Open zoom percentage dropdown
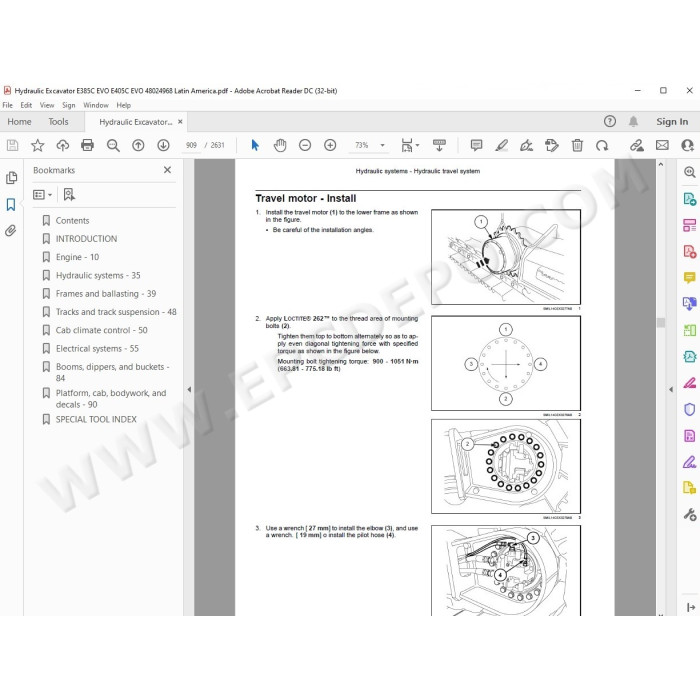This screenshot has height=700, width=700. tap(382, 145)
